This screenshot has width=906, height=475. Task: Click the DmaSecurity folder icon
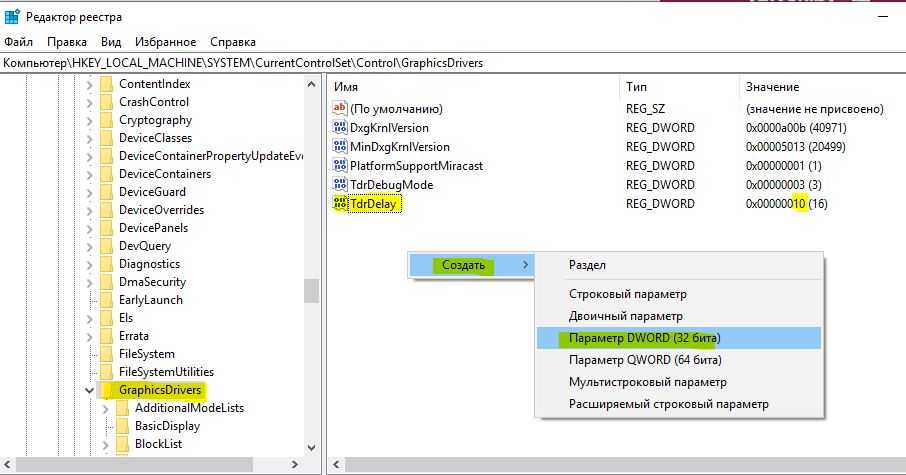[x=106, y=281]
